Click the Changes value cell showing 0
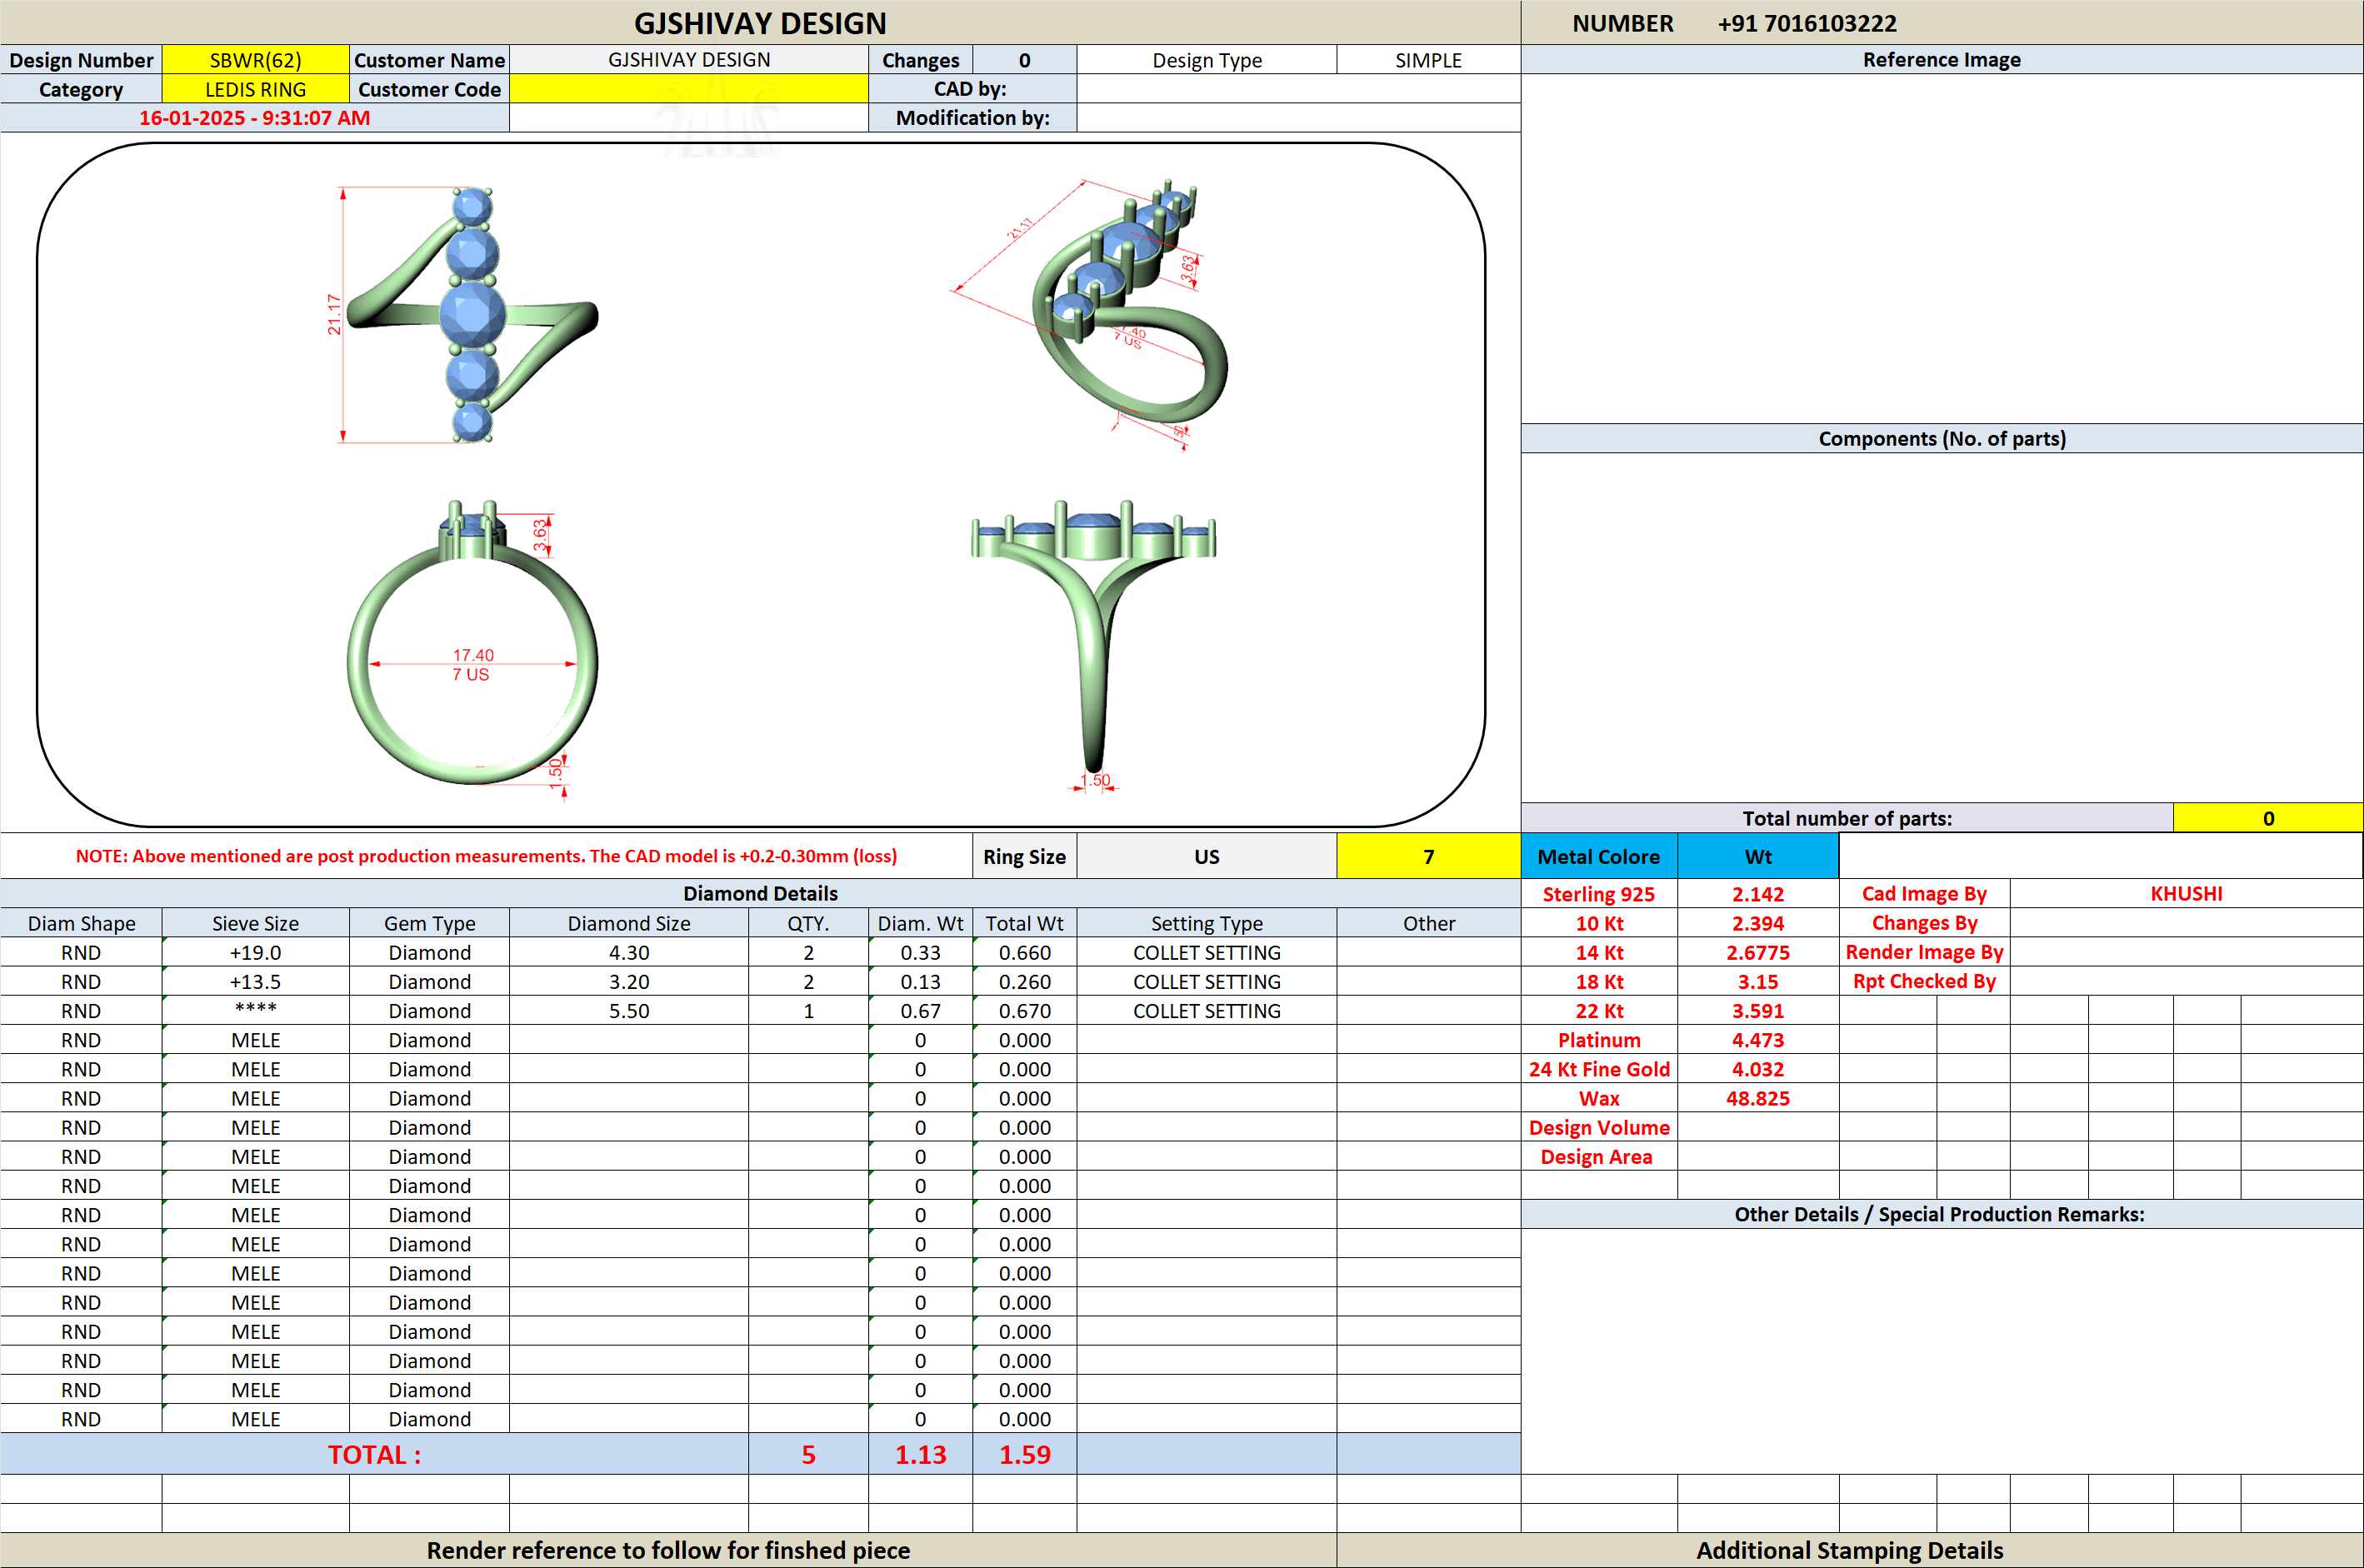 (x=1024, y=60)
